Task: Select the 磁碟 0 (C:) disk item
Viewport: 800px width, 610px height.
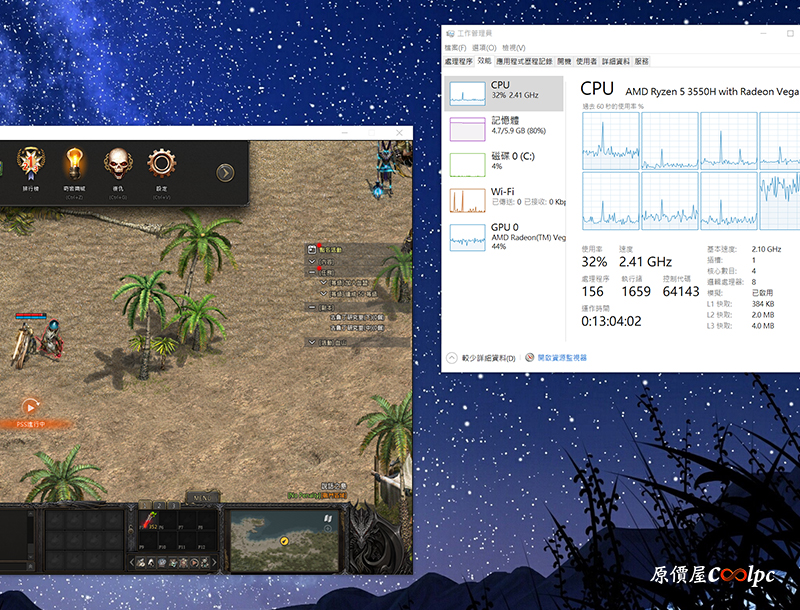Action: [x=504, y=164]
